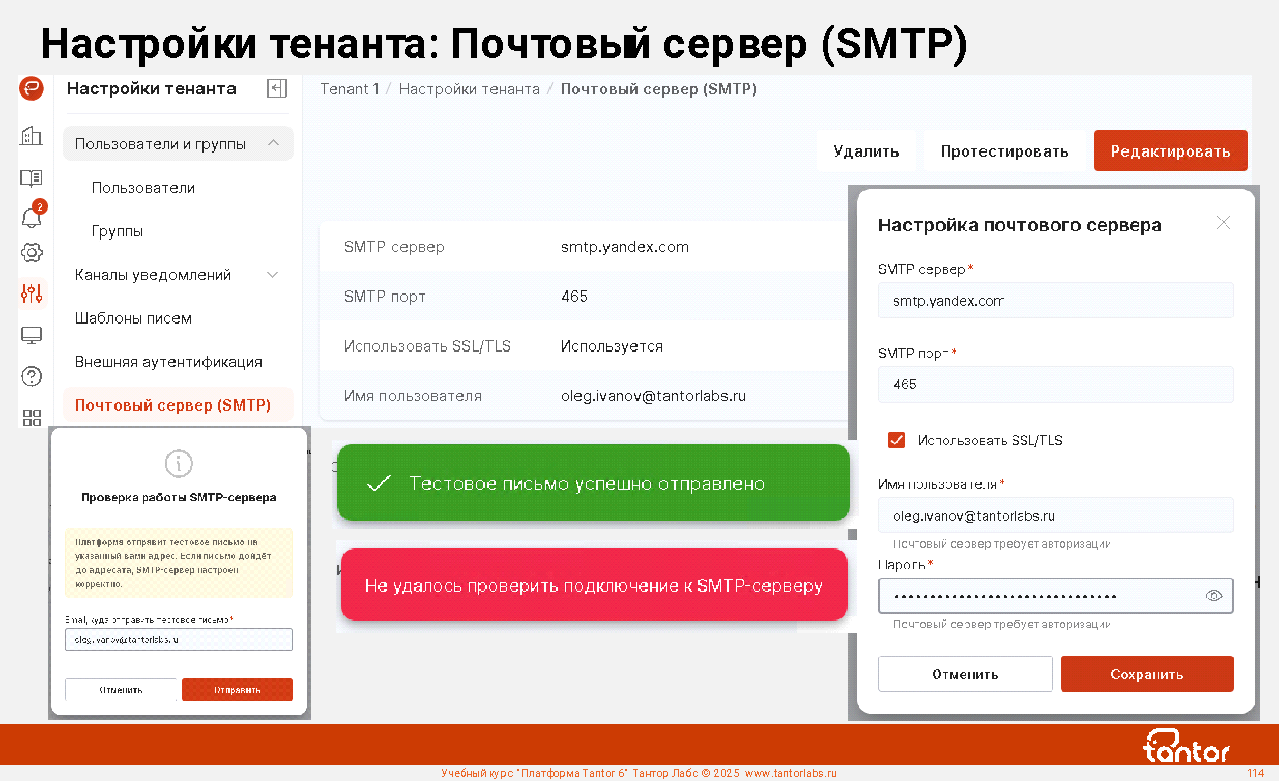
Task: Expand the Notification channels section
Action: [x=273, y=275]
